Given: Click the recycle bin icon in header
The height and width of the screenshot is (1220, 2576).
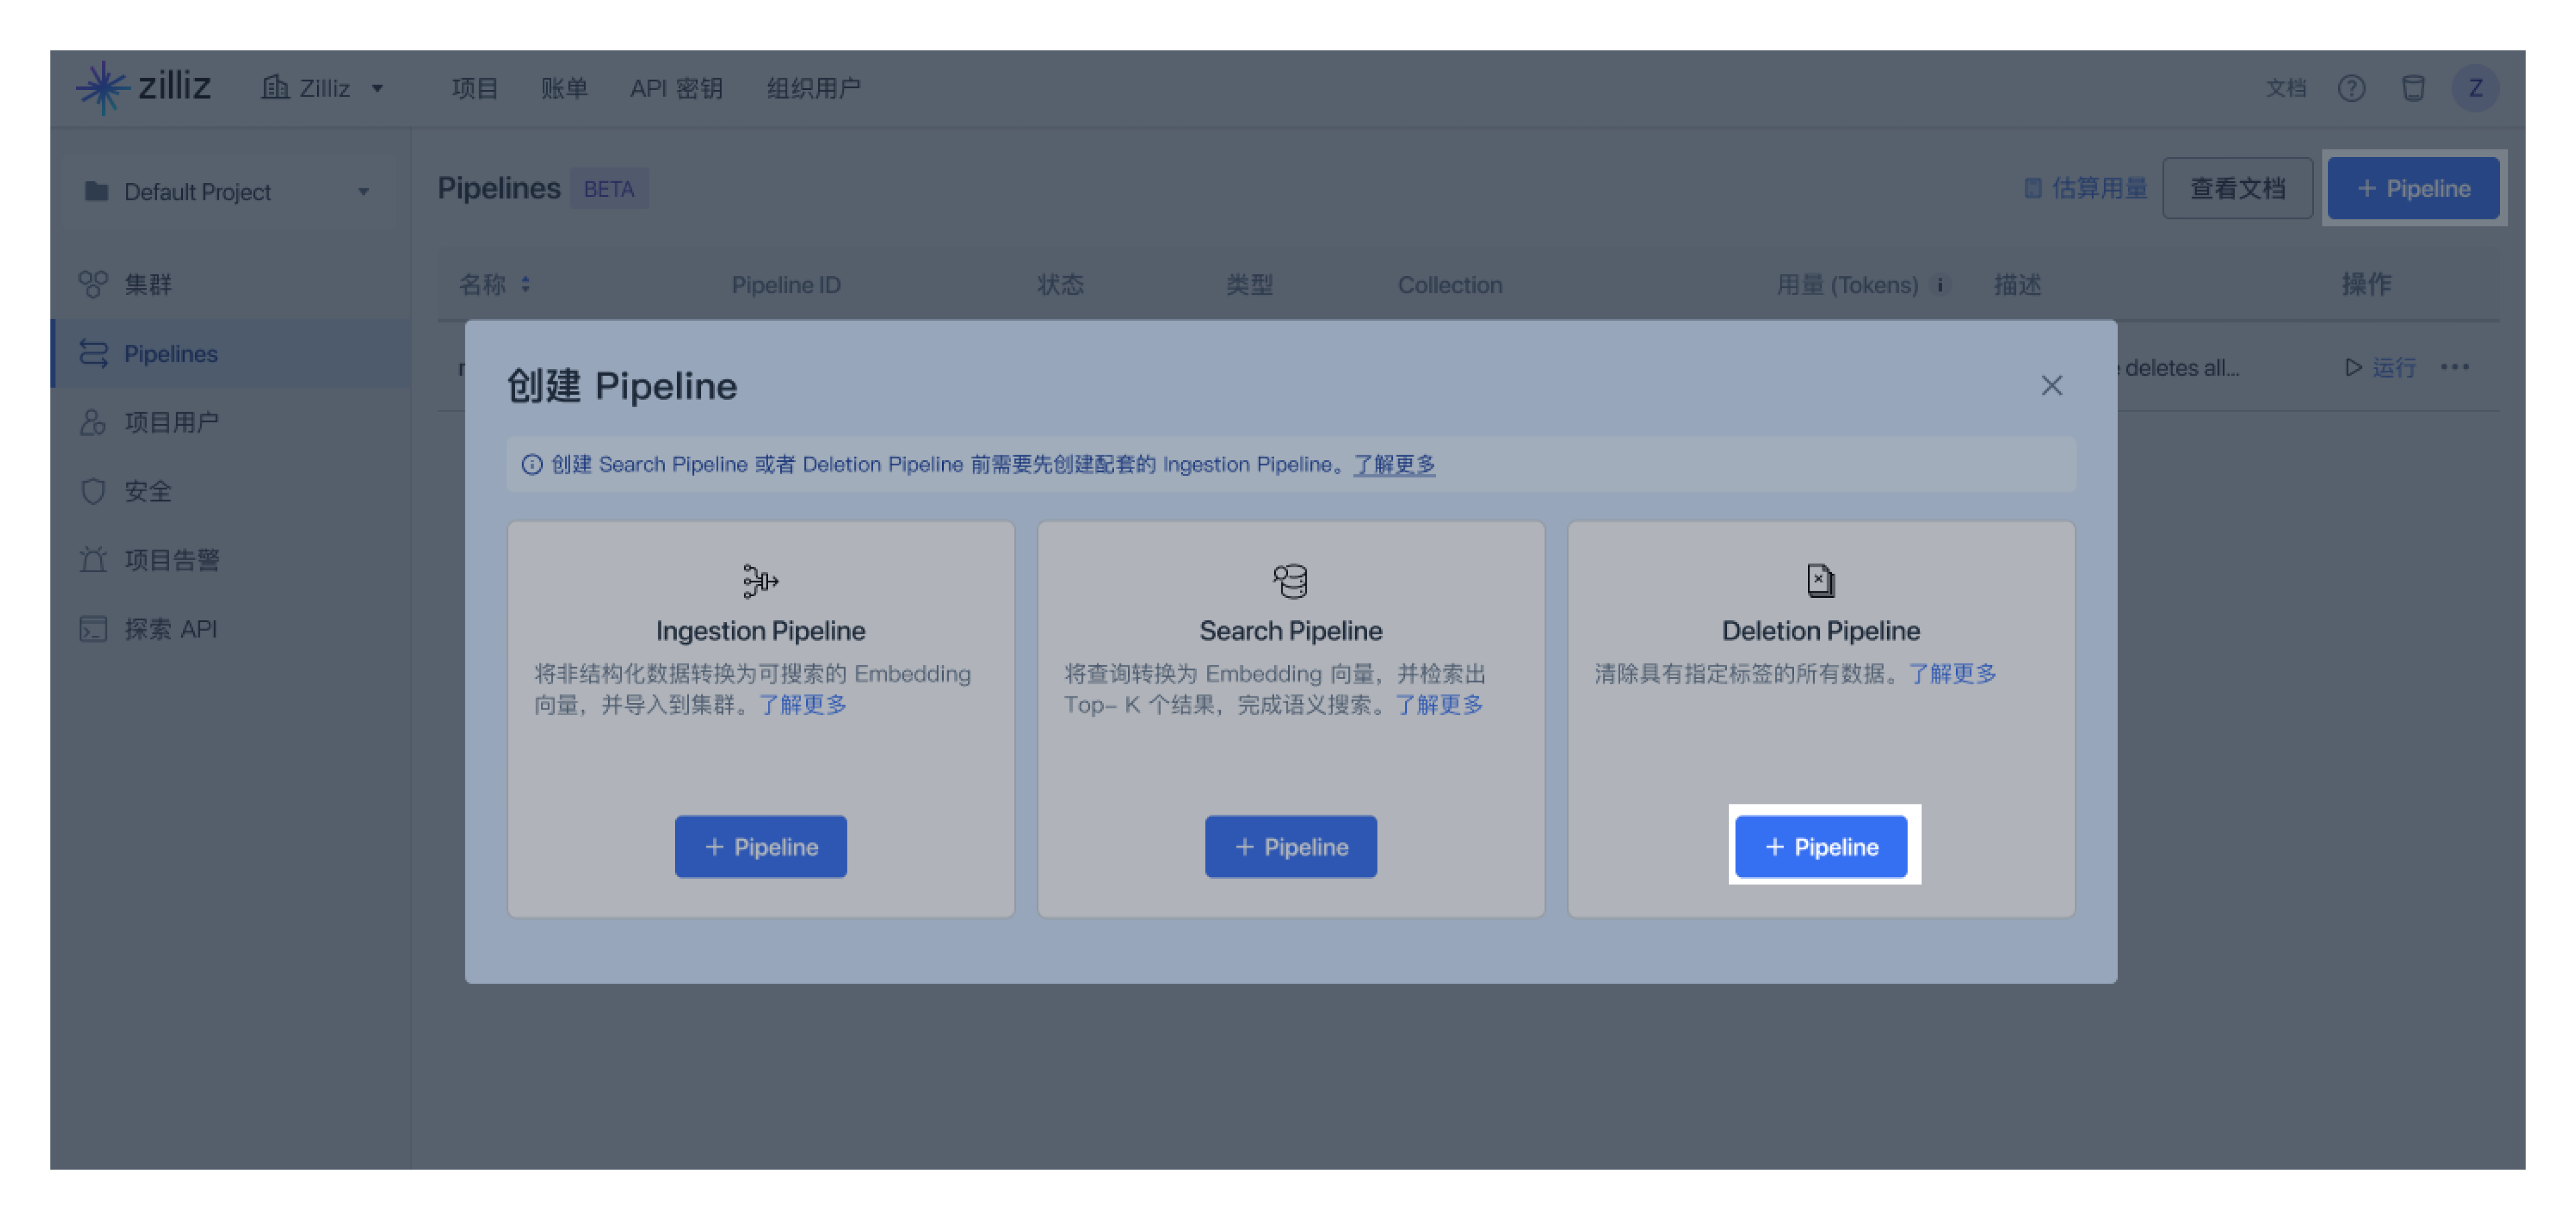Looking at the screenshot, I should click(x=2413, y=88).
